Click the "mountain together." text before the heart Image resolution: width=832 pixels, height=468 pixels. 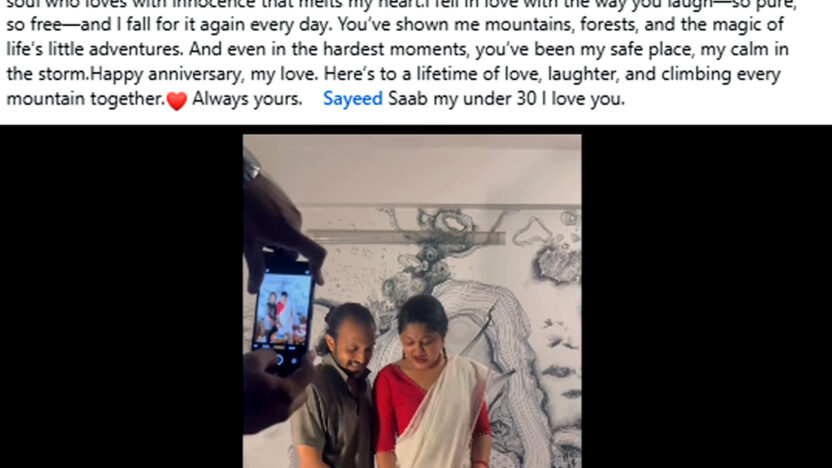(x=86, y=99)
